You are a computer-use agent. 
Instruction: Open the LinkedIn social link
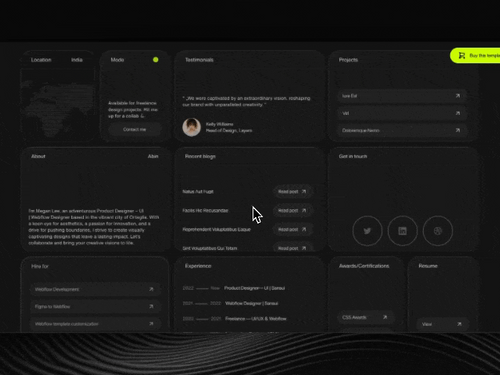402,231
